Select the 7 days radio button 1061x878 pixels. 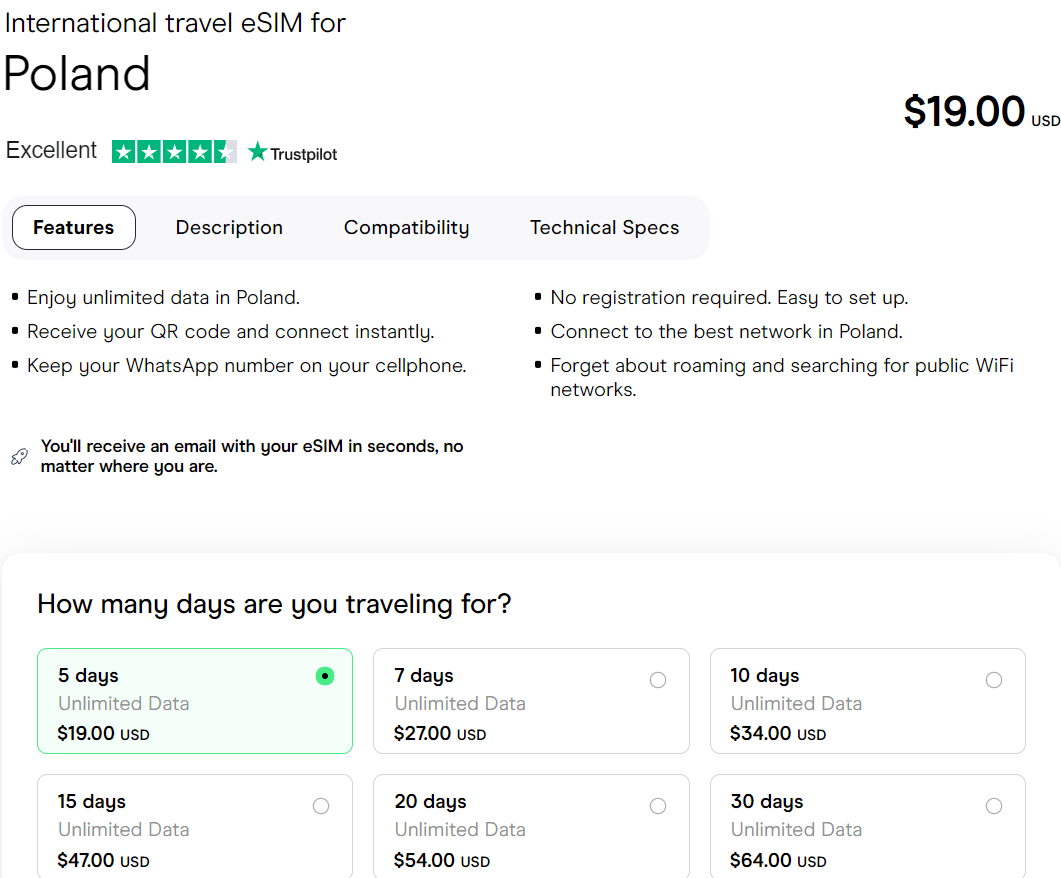658,680
